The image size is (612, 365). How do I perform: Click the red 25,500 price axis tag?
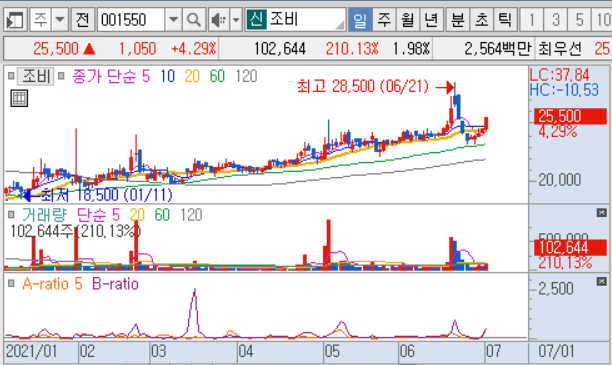tap(570, 116)
